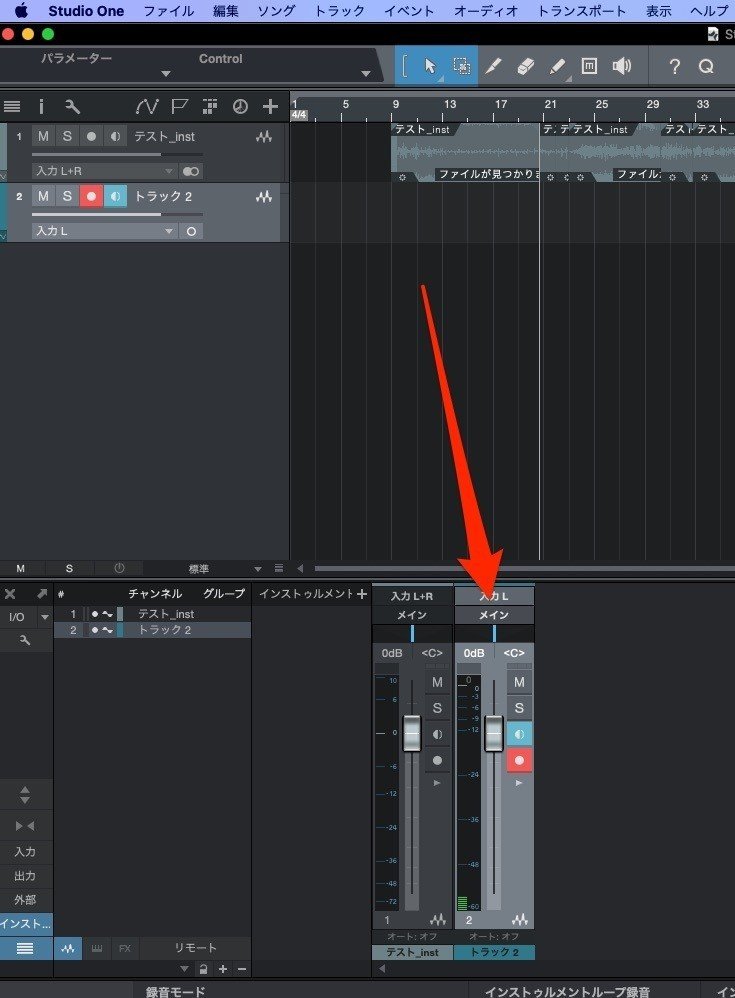Choose the Split tool
735x998 pixels.
pos(494,66)
